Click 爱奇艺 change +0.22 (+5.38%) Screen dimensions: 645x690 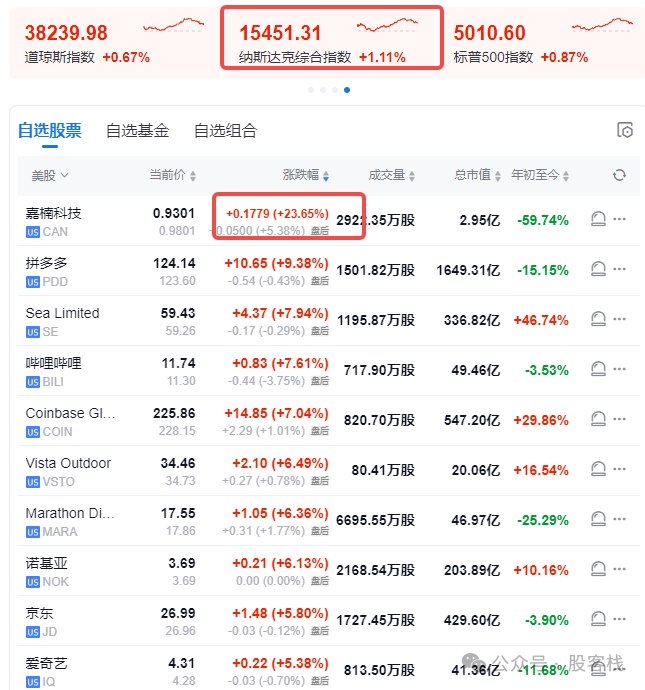280,663
